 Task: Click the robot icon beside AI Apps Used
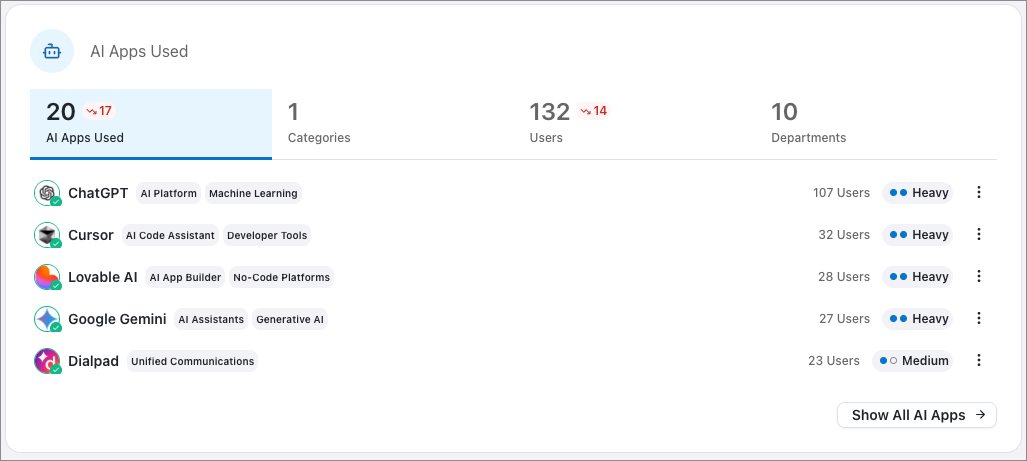click(x=52, y=51)
